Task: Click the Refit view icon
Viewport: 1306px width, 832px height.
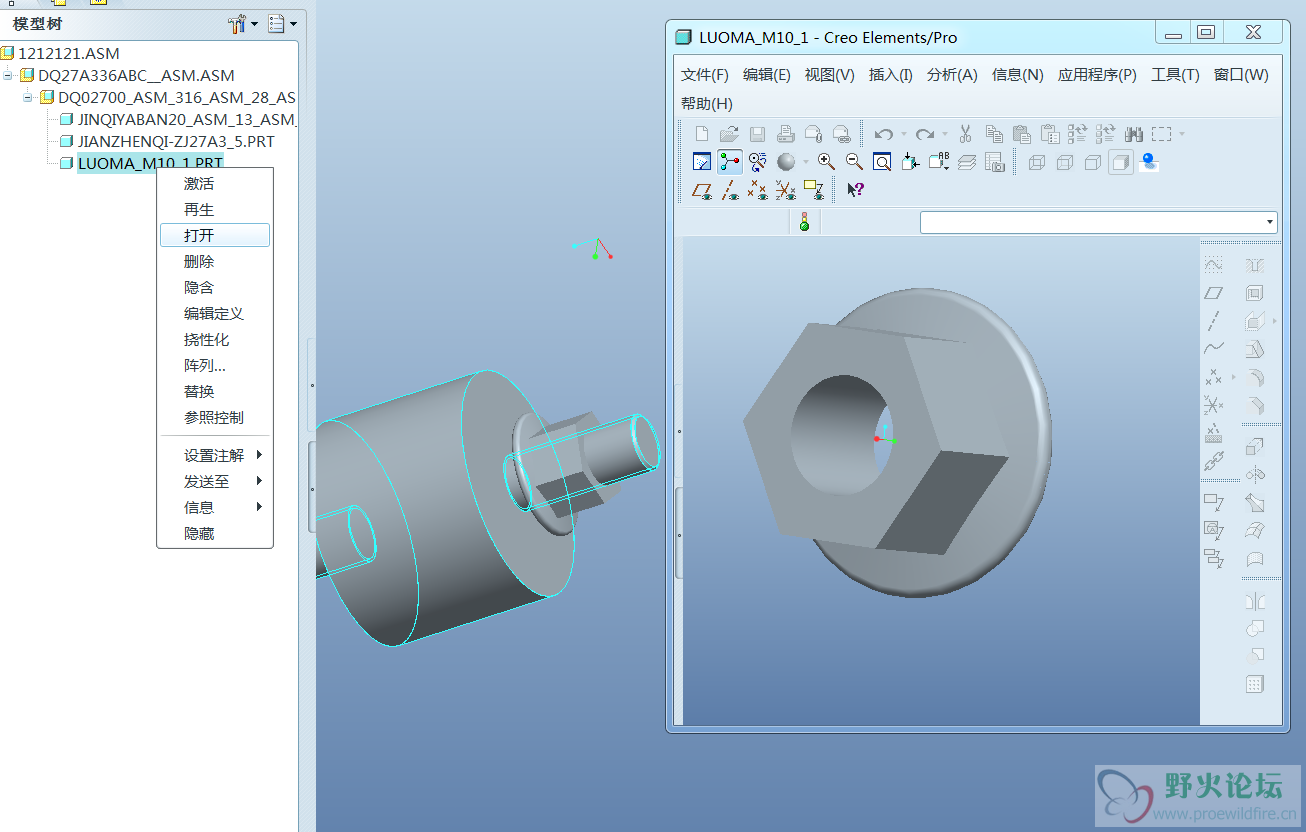Action: pyautogui.click(x=882, y=161)
